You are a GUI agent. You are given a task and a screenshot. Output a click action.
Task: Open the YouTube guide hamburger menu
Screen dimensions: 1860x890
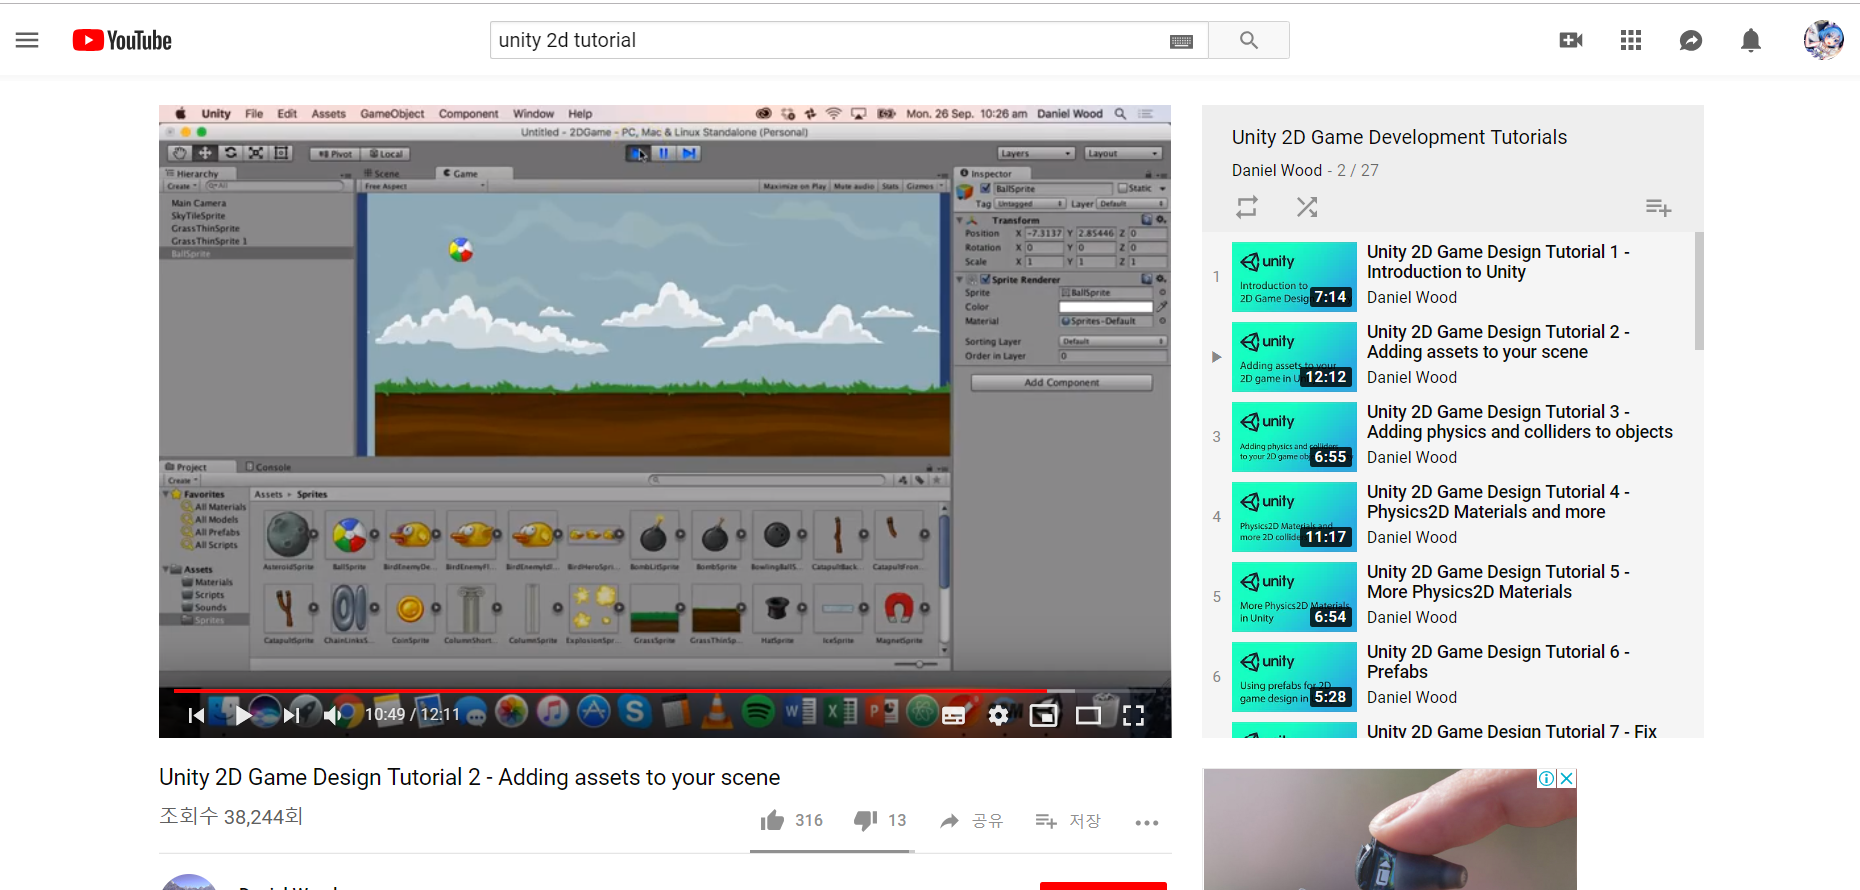[27, 40]
